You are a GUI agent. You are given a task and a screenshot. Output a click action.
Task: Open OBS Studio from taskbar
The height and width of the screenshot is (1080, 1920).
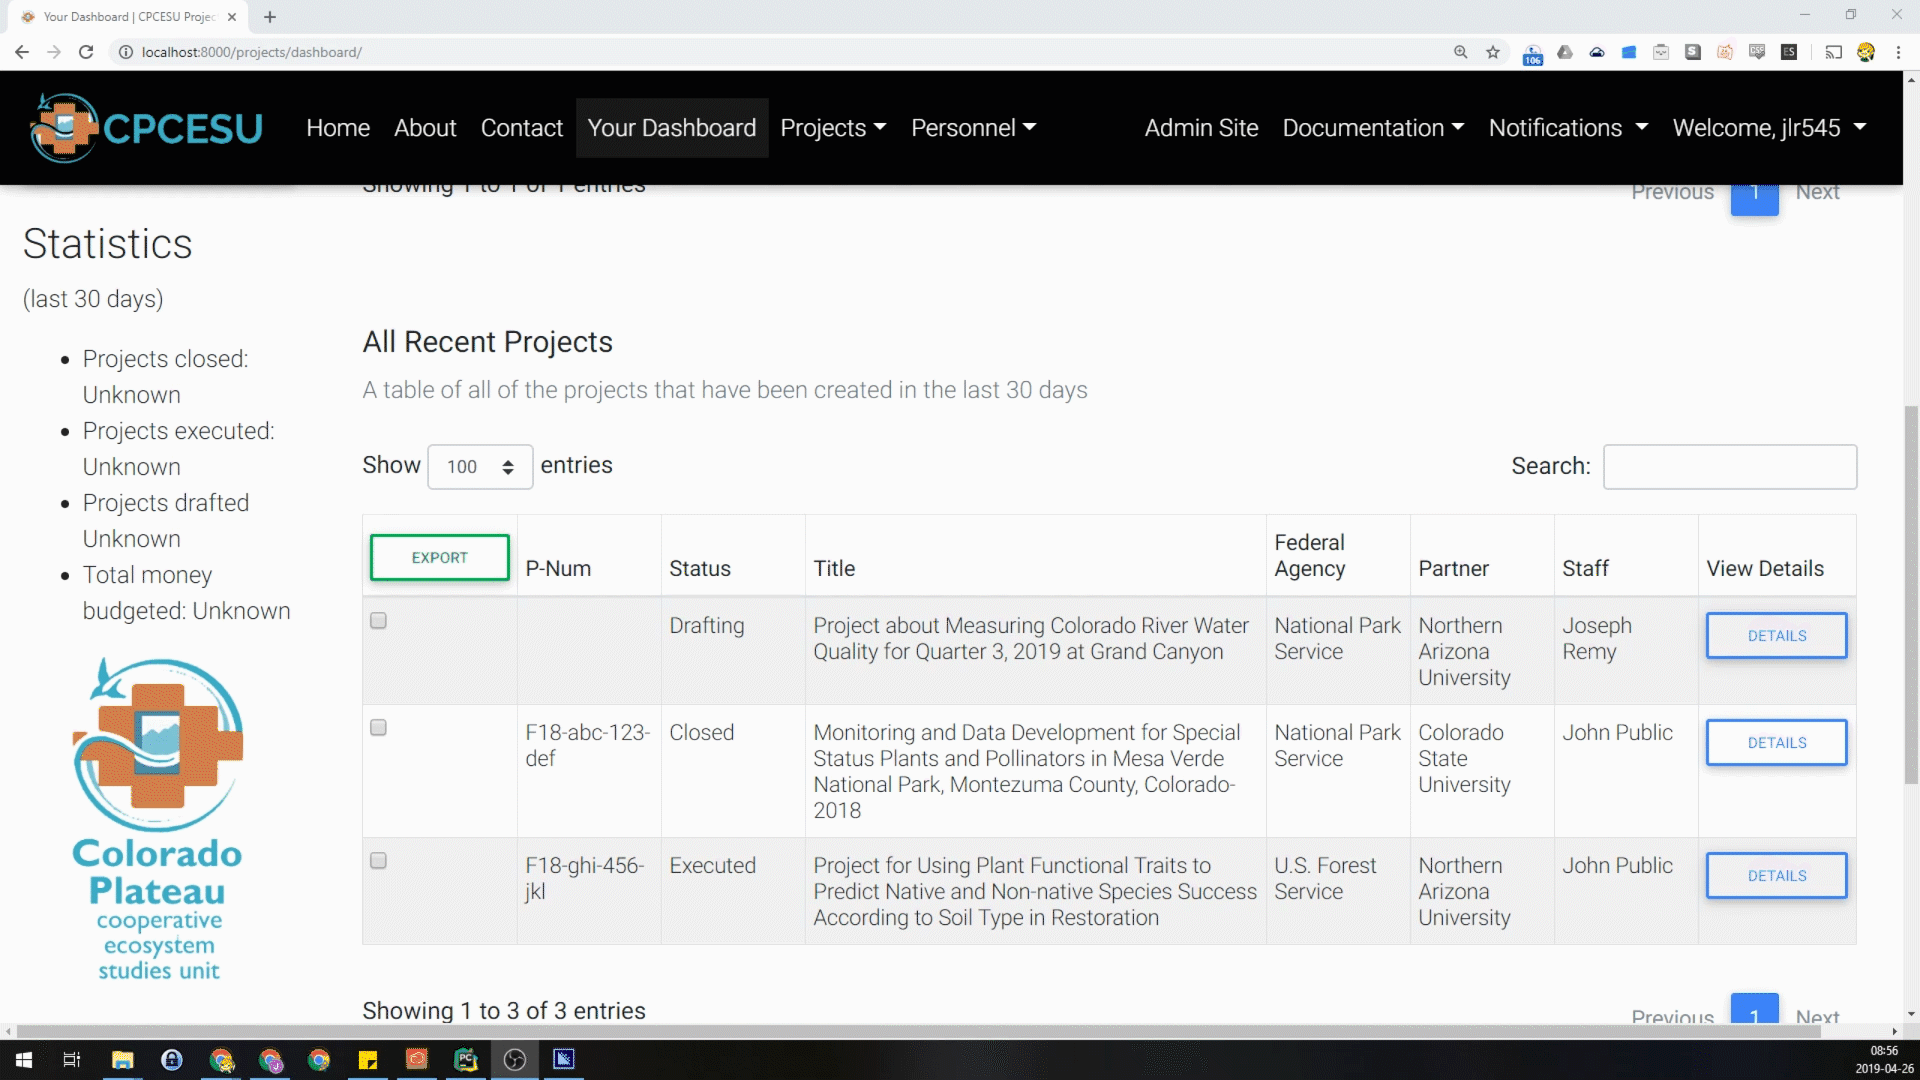[x=515, y=1060]
